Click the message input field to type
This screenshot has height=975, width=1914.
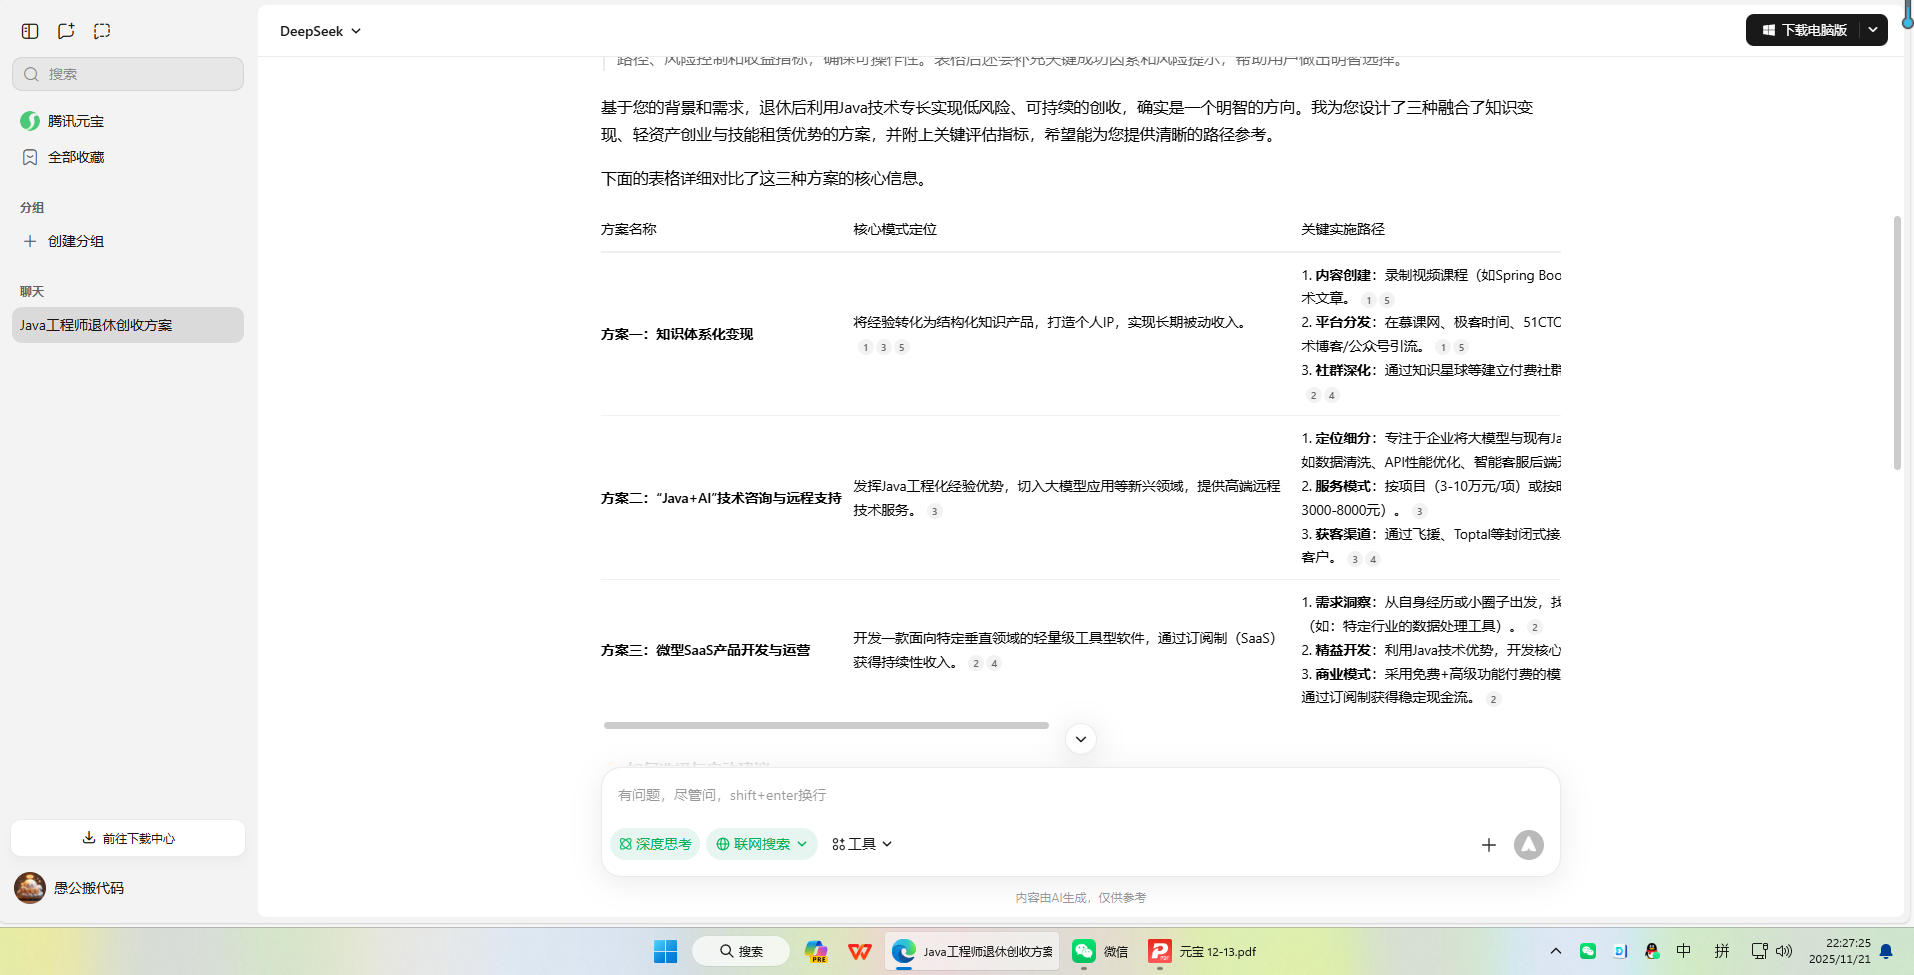click(1000, 795)
